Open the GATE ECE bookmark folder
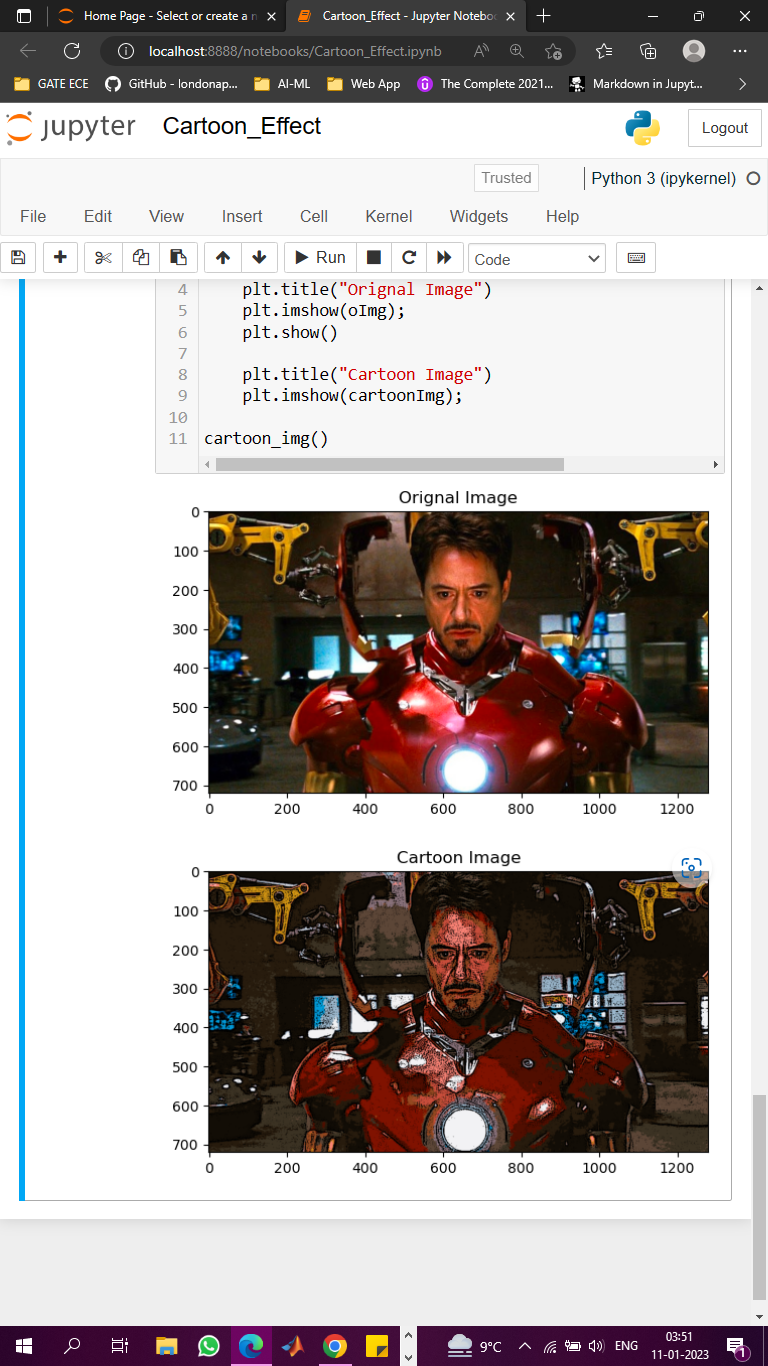 (52, 84)
